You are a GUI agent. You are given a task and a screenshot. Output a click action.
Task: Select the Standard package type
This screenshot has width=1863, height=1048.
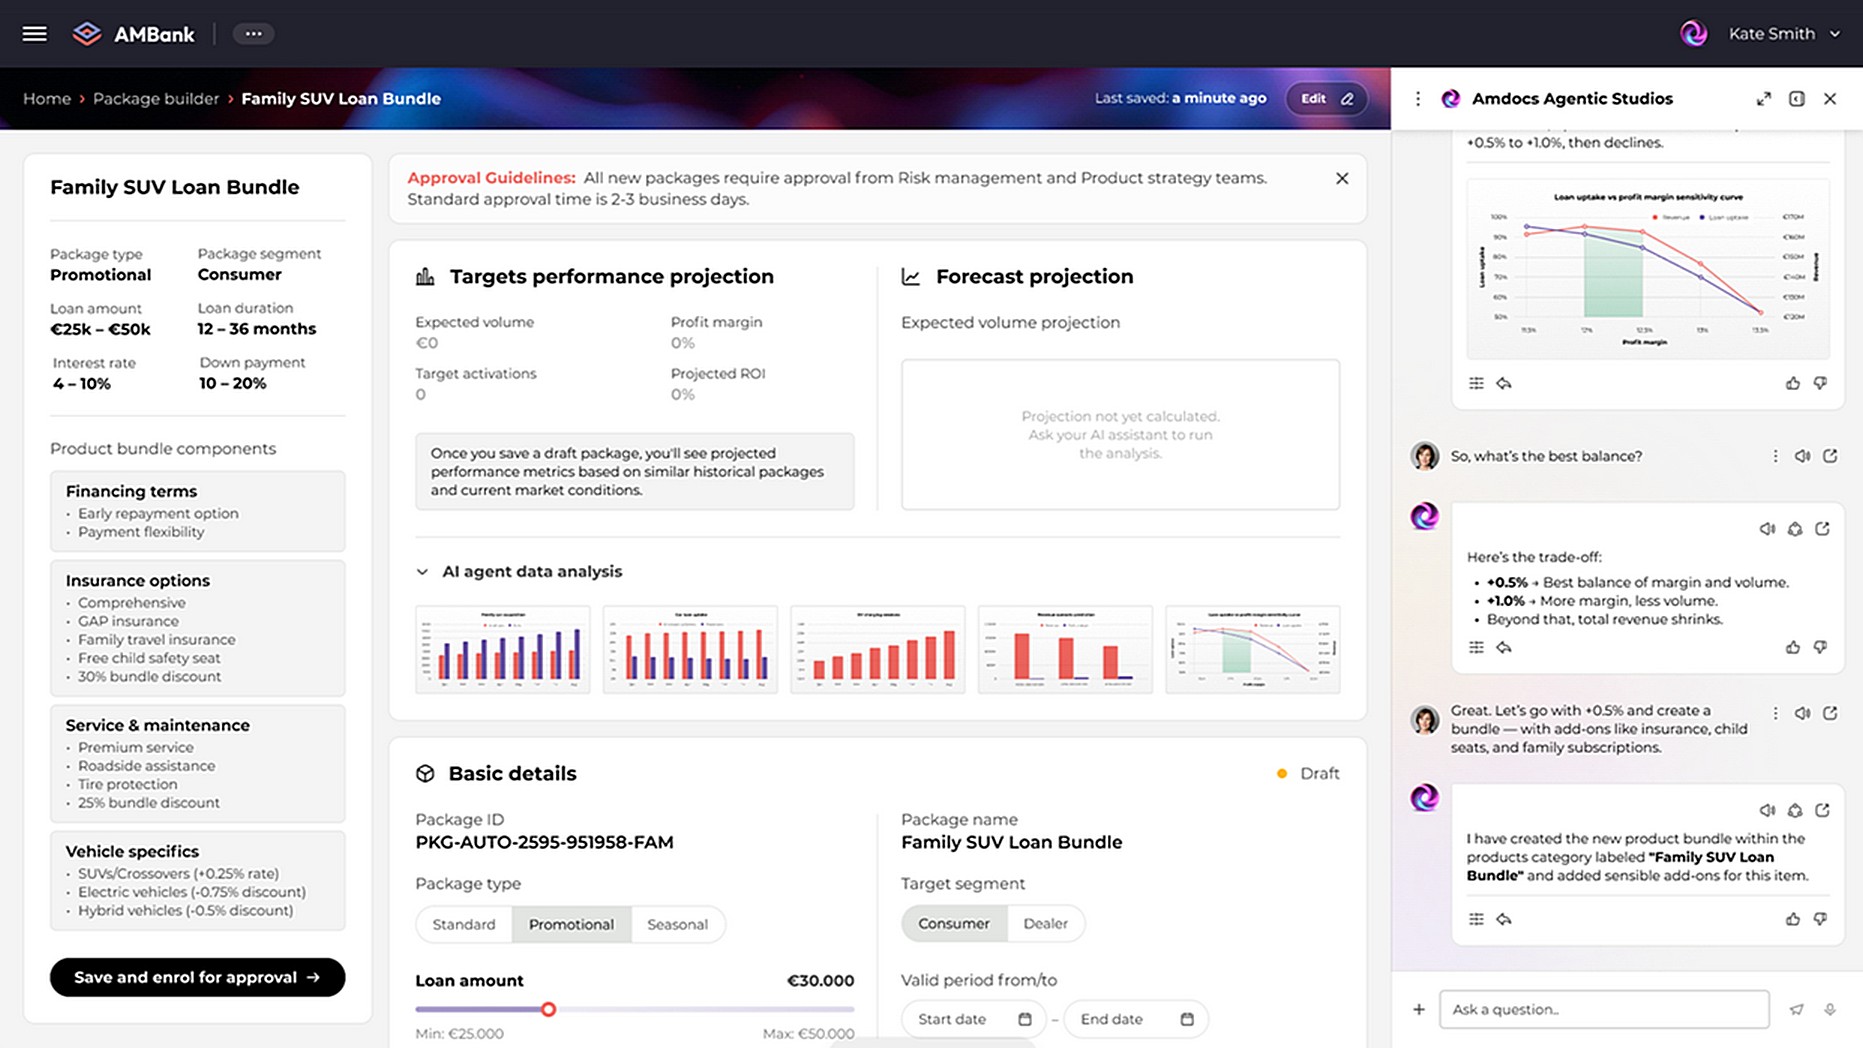tap(463, 924)
